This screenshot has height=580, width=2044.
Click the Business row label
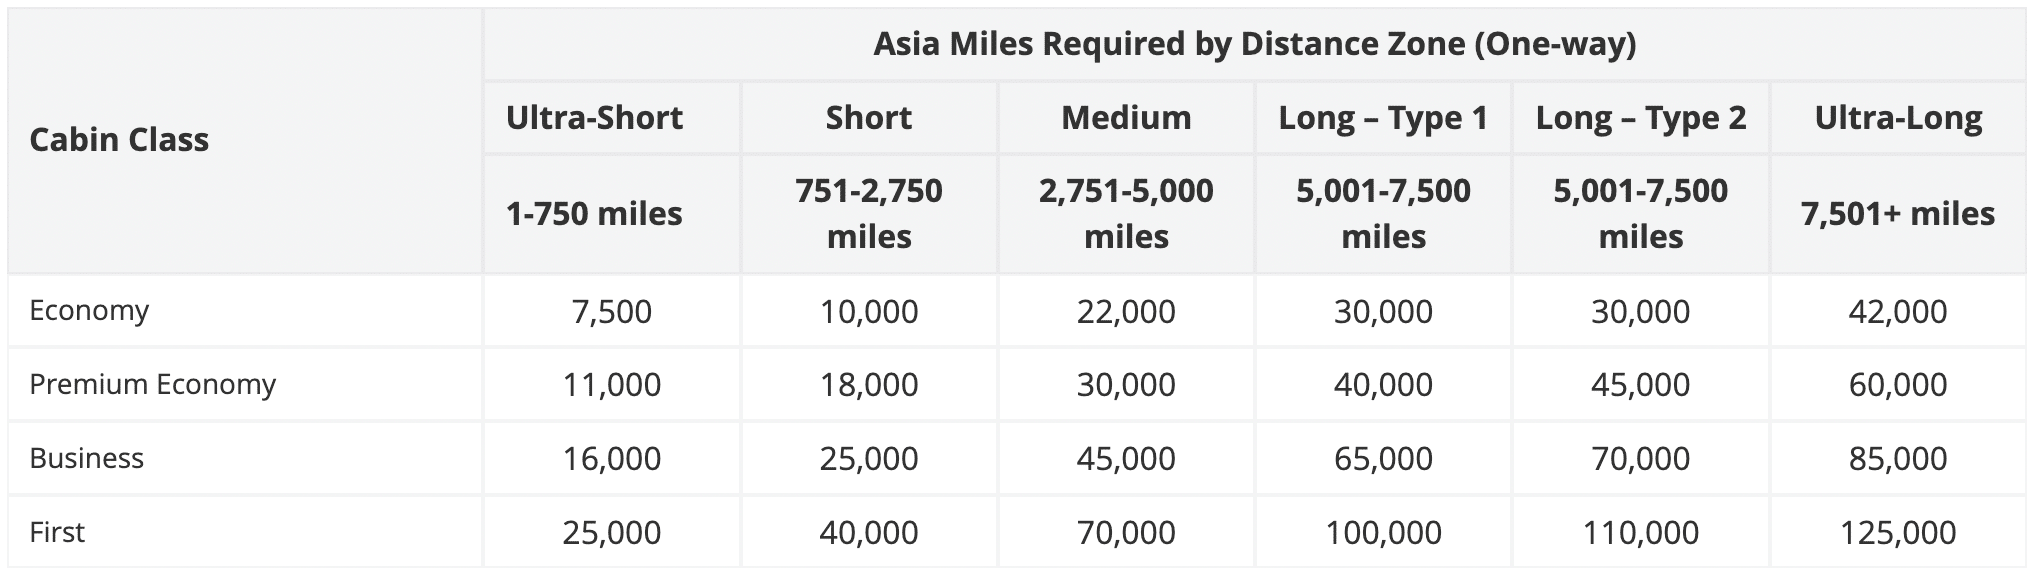click(87, 458)
